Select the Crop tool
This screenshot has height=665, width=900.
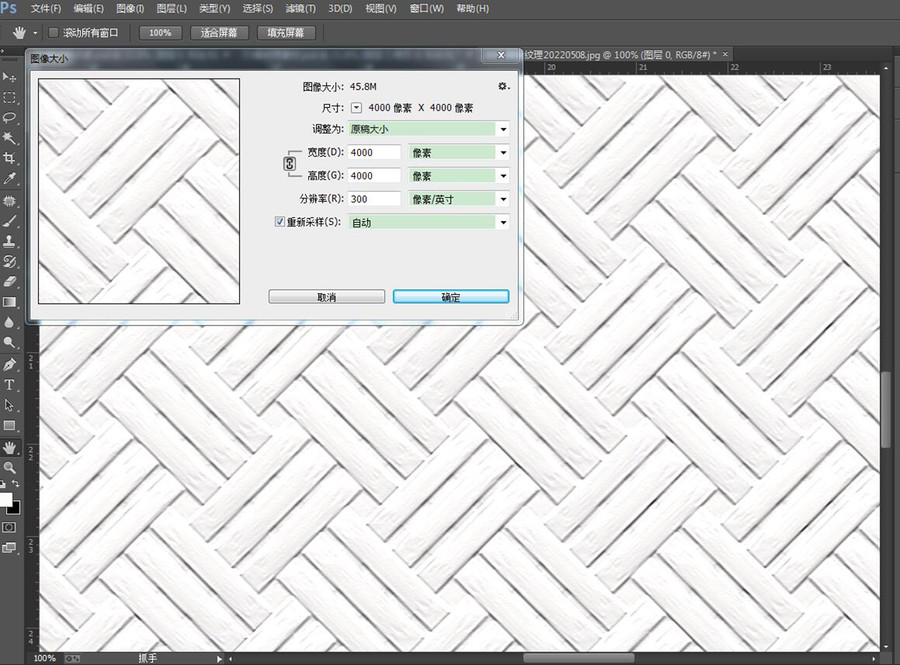click(9, 158)
